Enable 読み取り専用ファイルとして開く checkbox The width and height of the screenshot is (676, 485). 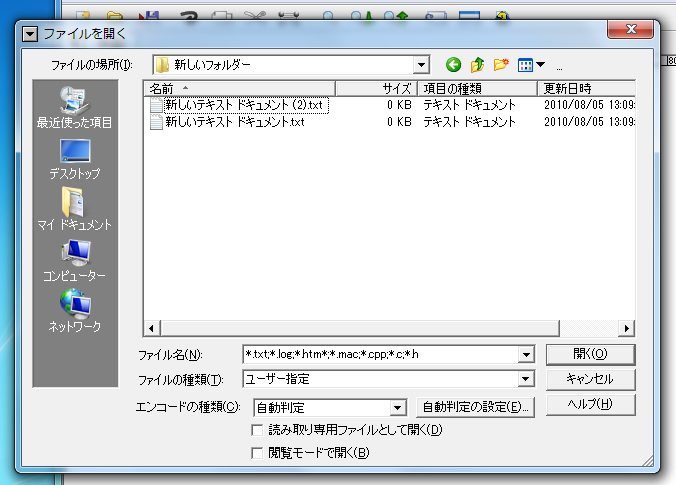pos(259,430)
